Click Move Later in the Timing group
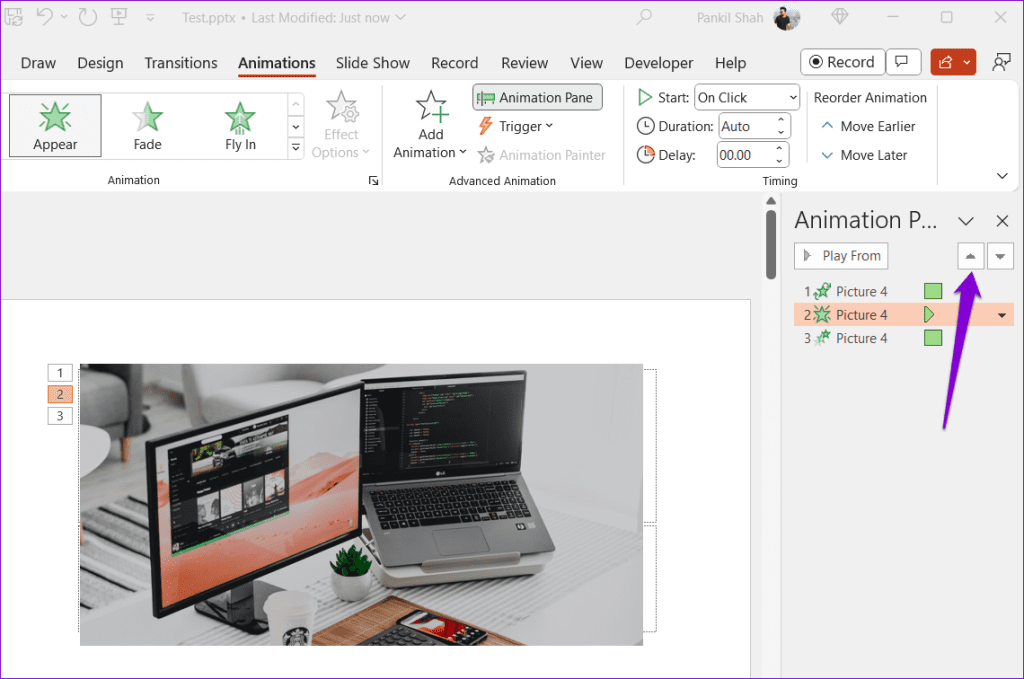The height and width of the screenshot is (679, 1024). [866, 155]
